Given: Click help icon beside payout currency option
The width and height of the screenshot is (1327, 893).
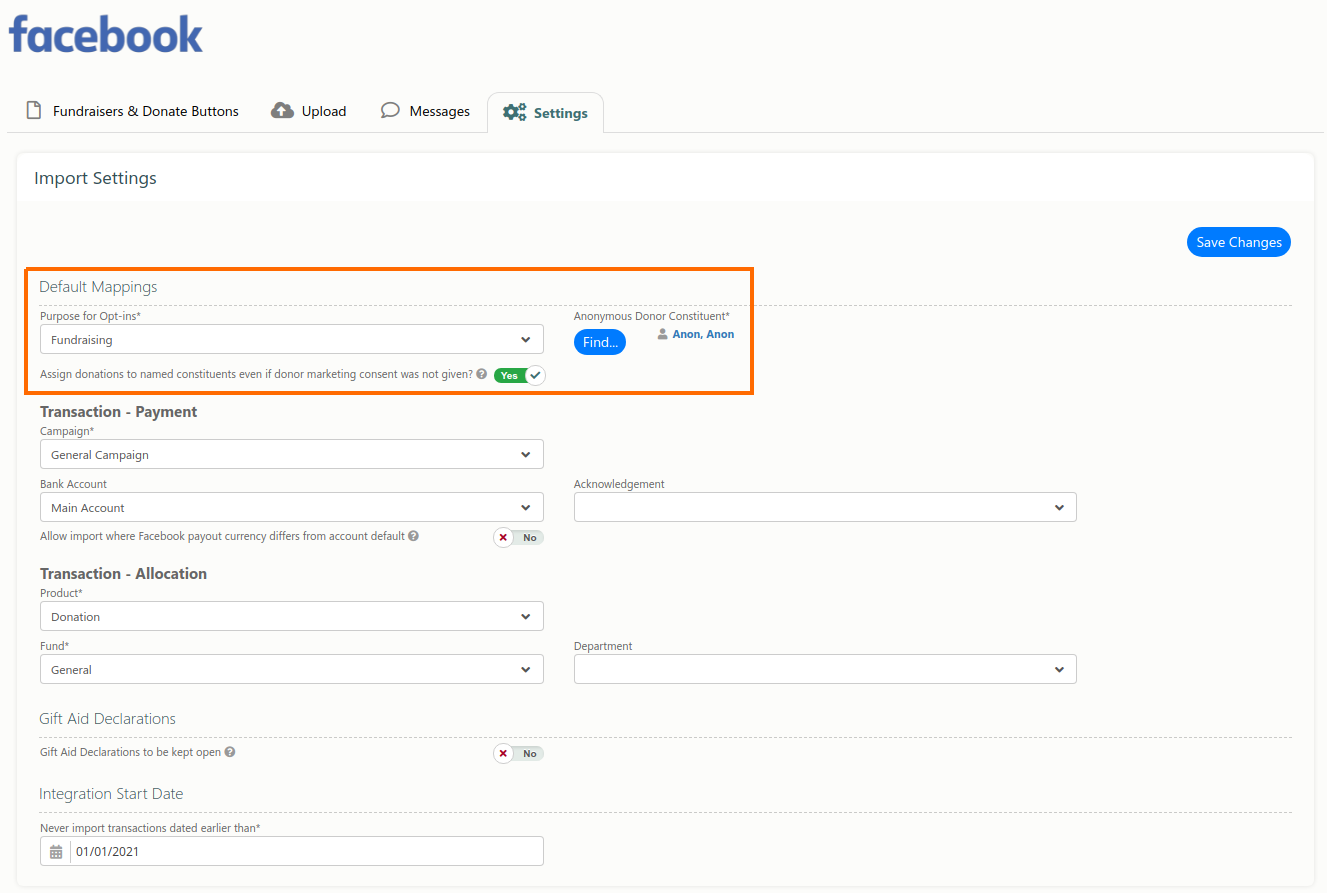Looking at the screenshot, I should click(413, 536).
